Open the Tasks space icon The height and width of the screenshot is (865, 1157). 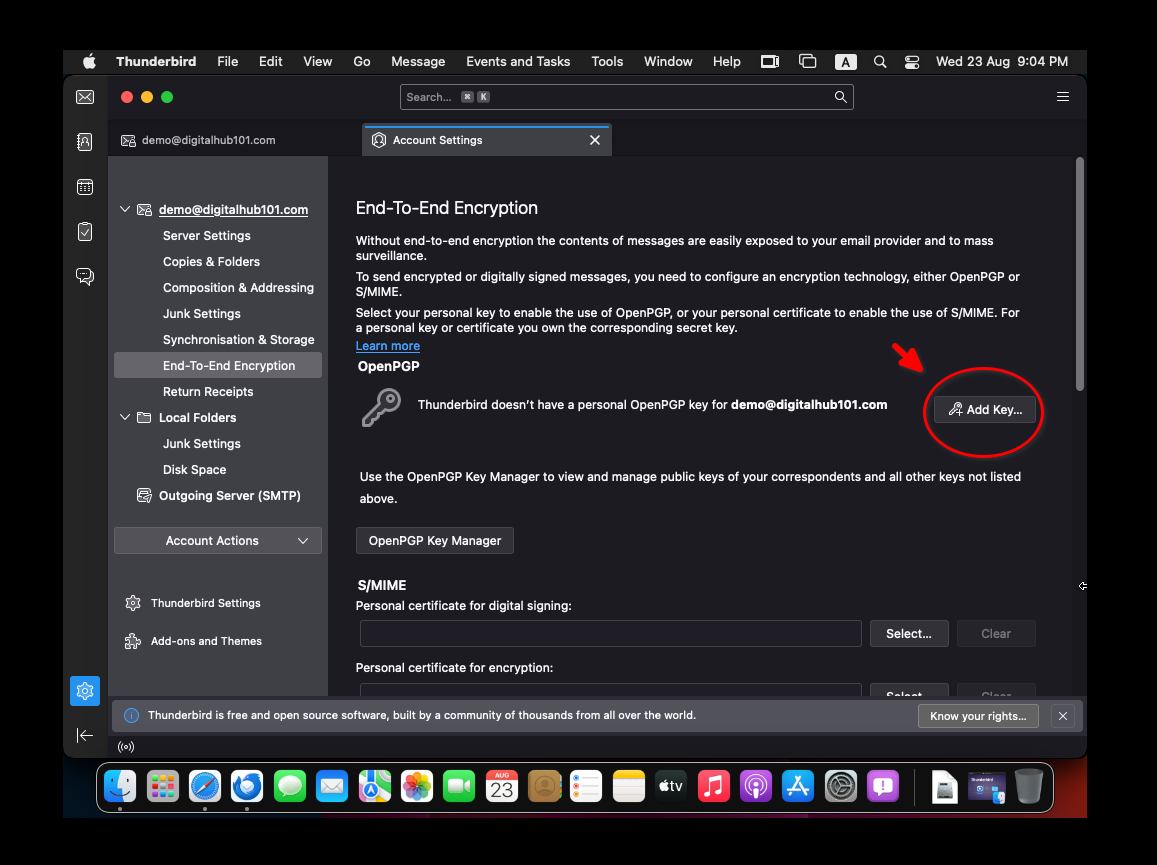pyautogui.click(x=85, y=232)
